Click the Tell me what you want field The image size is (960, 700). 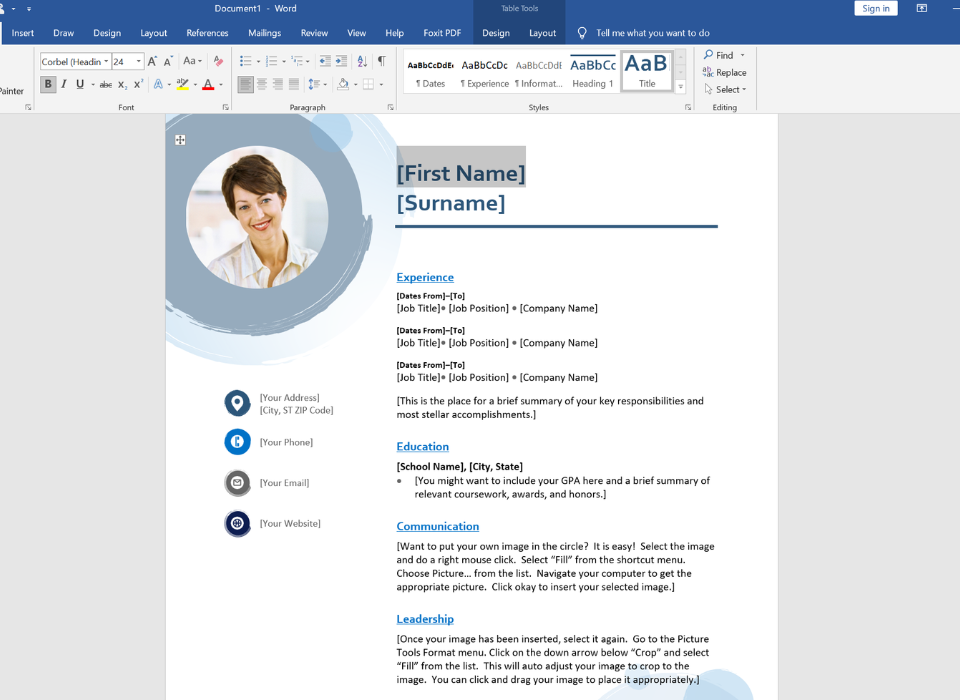(653, 33)
